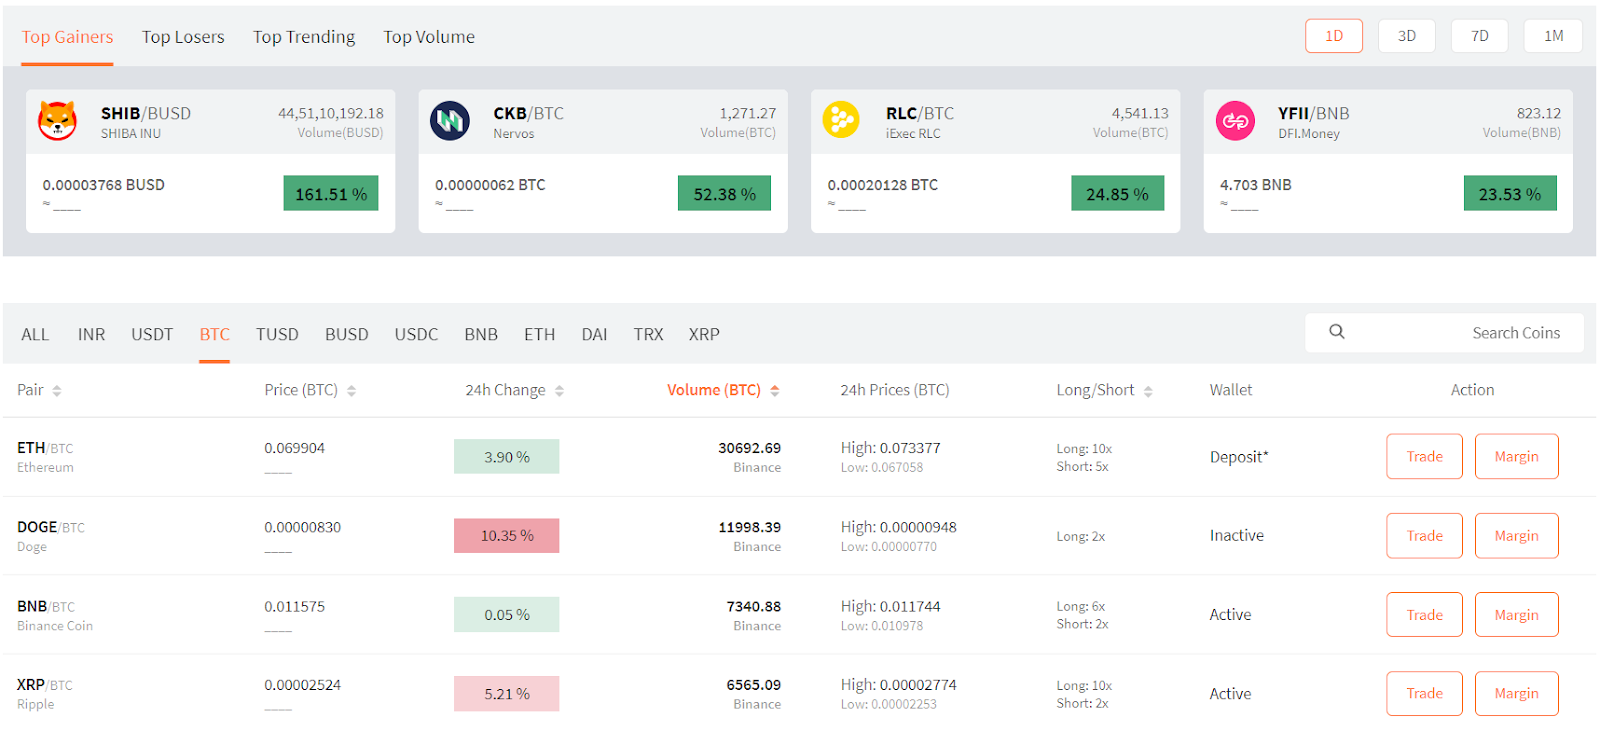The height and width of the screenshot is (731, 1600).
Task: Select the XRP market tab
Action: point(704,334)
